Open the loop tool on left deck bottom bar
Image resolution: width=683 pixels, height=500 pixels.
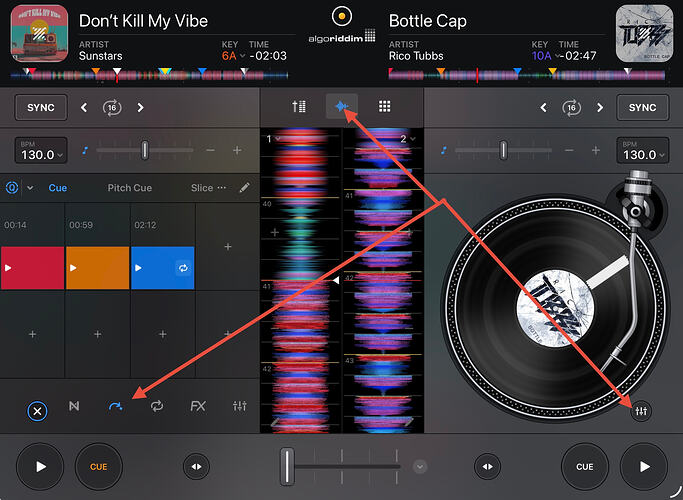[x=157, y=406]
